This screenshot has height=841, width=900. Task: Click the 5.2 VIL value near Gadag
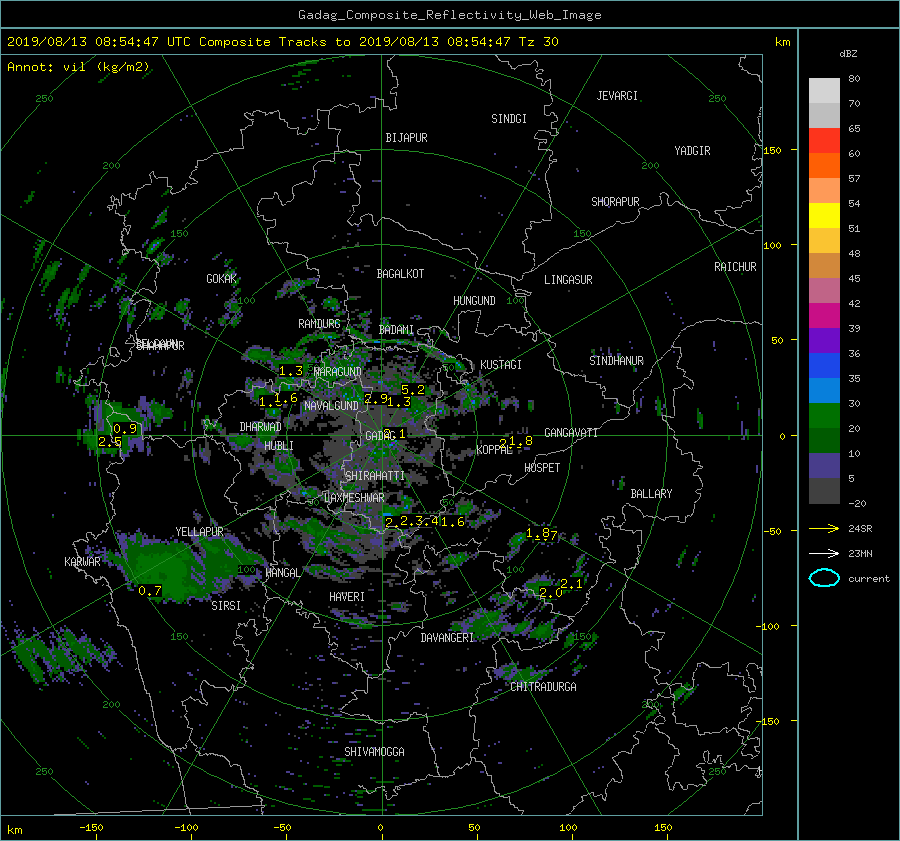(x=413, y=390)
